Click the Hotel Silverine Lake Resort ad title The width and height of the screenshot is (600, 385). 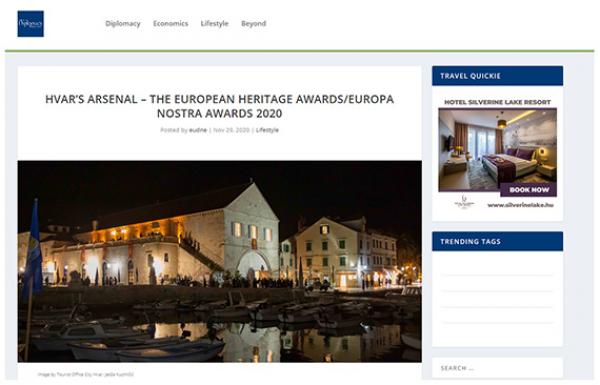tap(497, 102)
